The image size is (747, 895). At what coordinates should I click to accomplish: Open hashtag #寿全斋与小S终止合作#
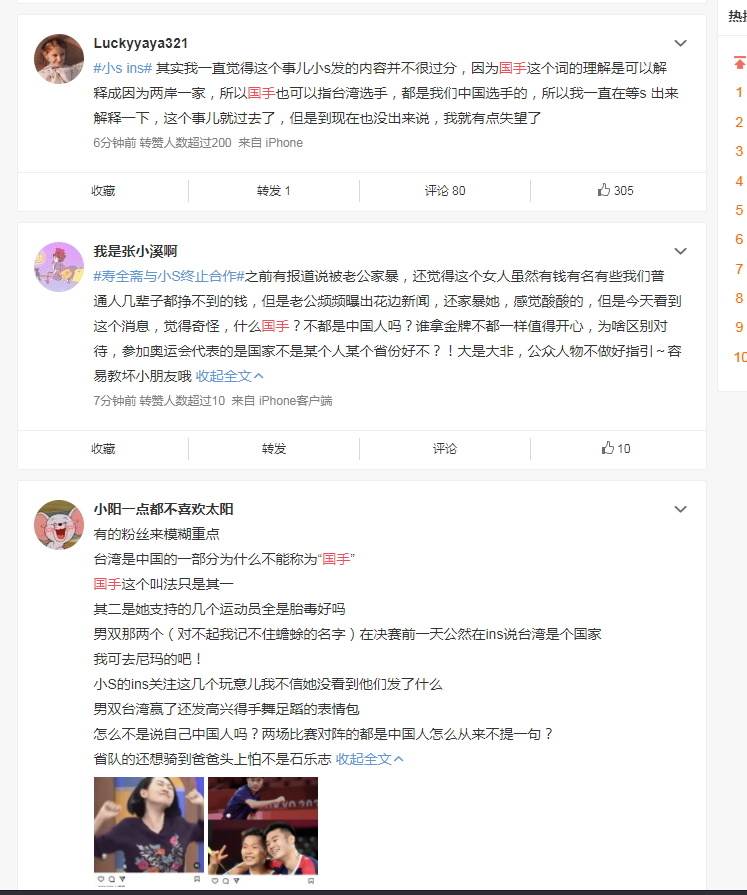tap(169, 276)
